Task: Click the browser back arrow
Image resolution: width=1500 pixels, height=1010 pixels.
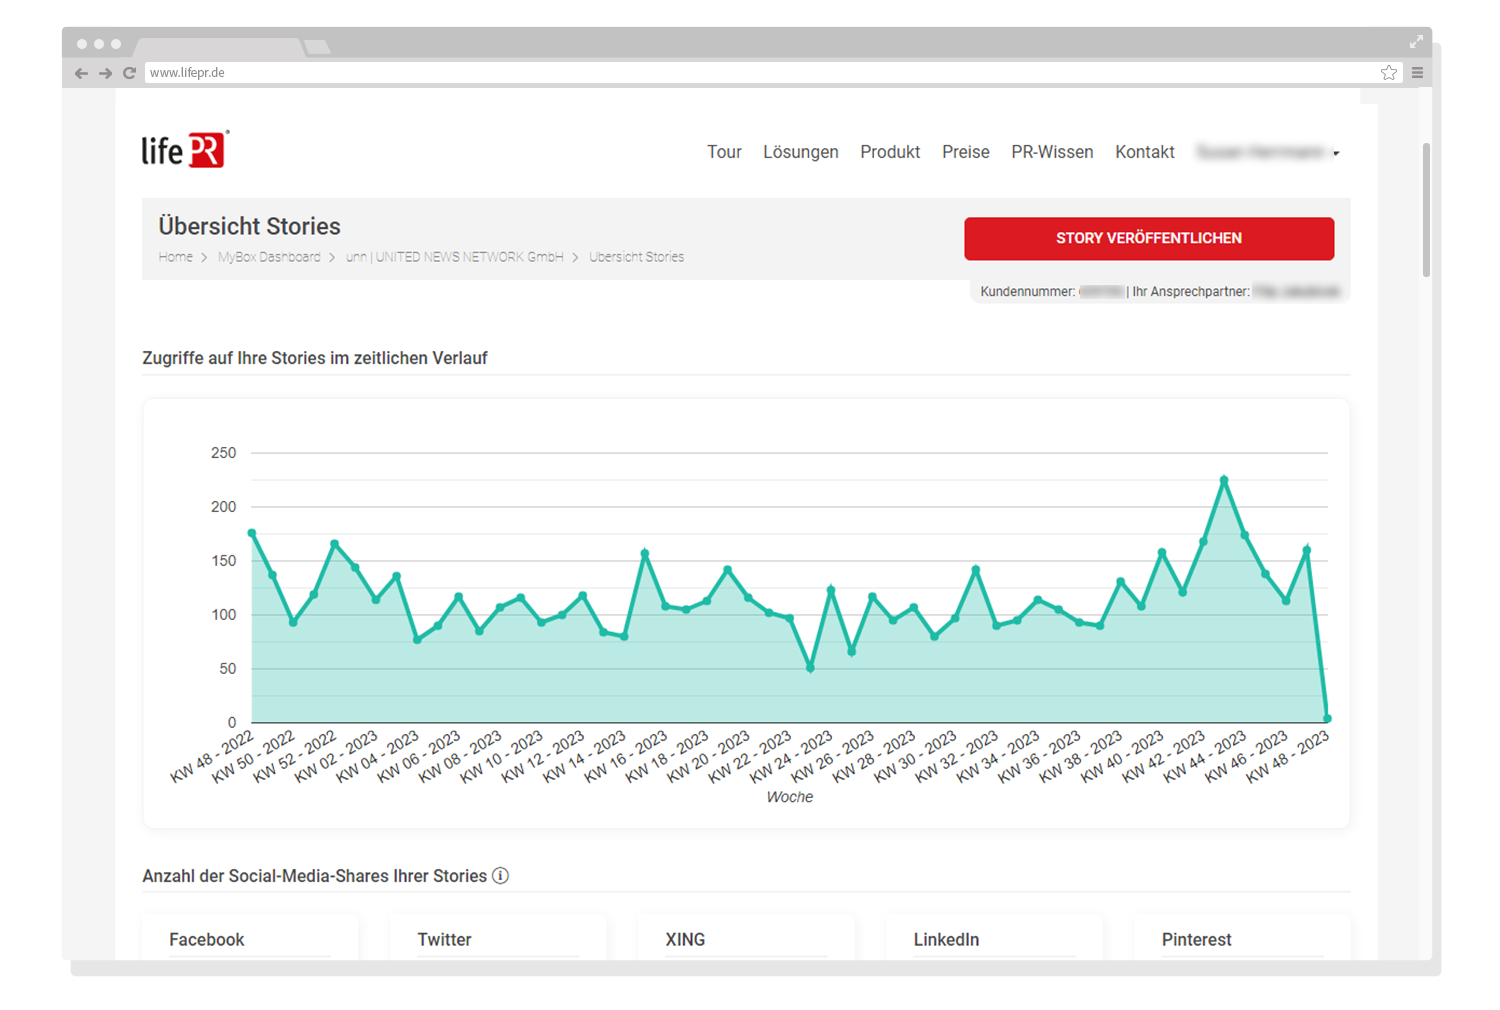Action: pyautogui.click(x=81, y=73)
